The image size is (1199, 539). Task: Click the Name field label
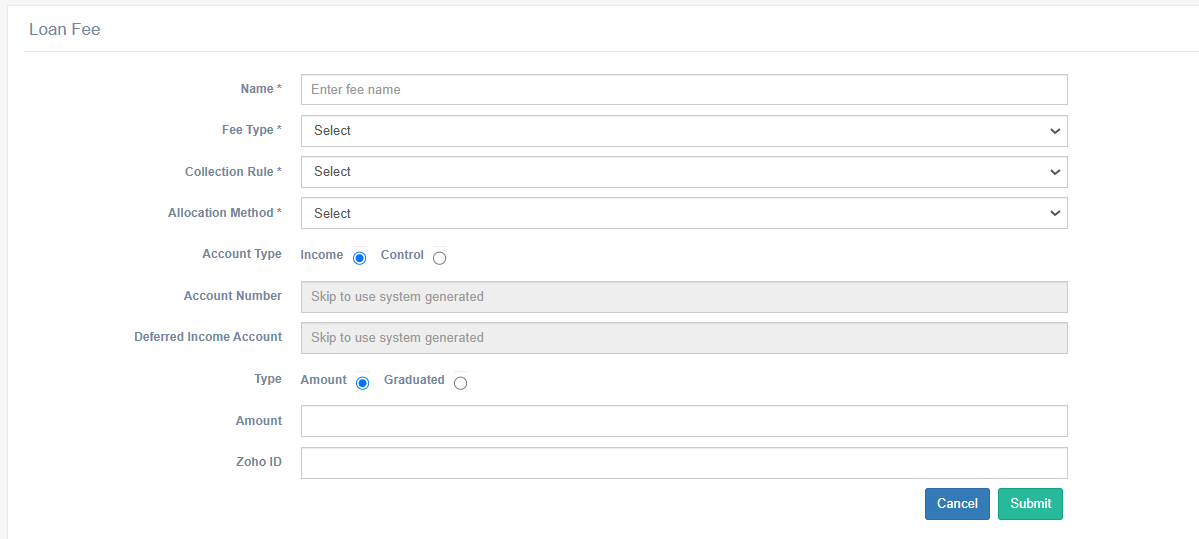point(260,89)
